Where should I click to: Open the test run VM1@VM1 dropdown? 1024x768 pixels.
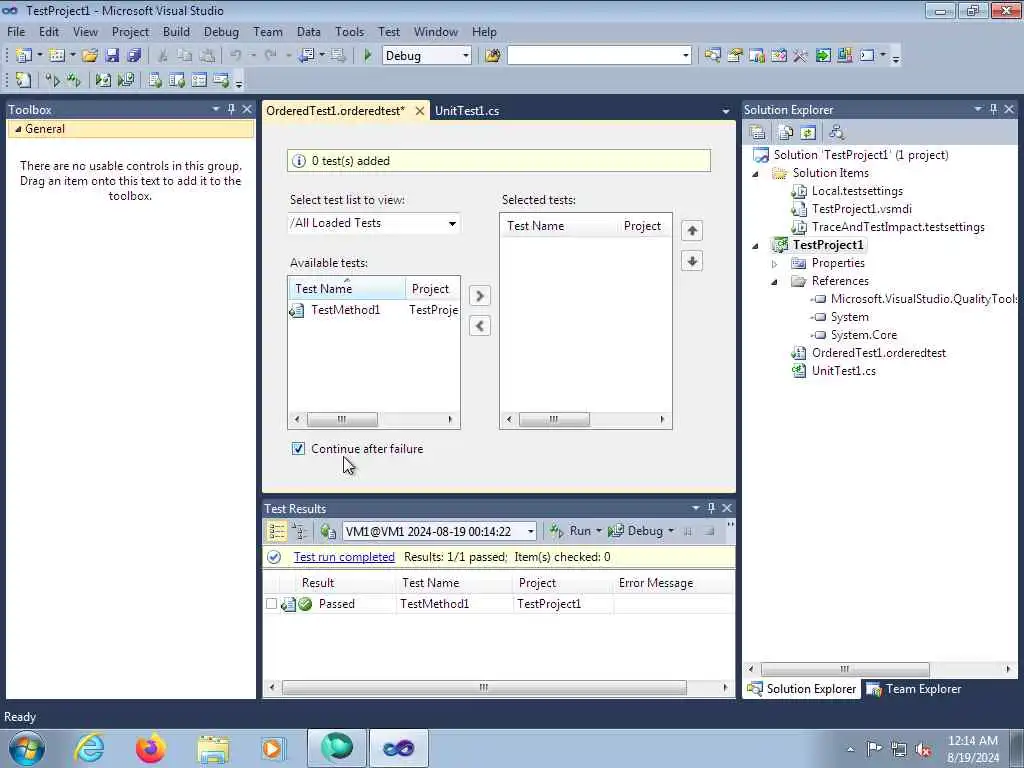[530, 532]
